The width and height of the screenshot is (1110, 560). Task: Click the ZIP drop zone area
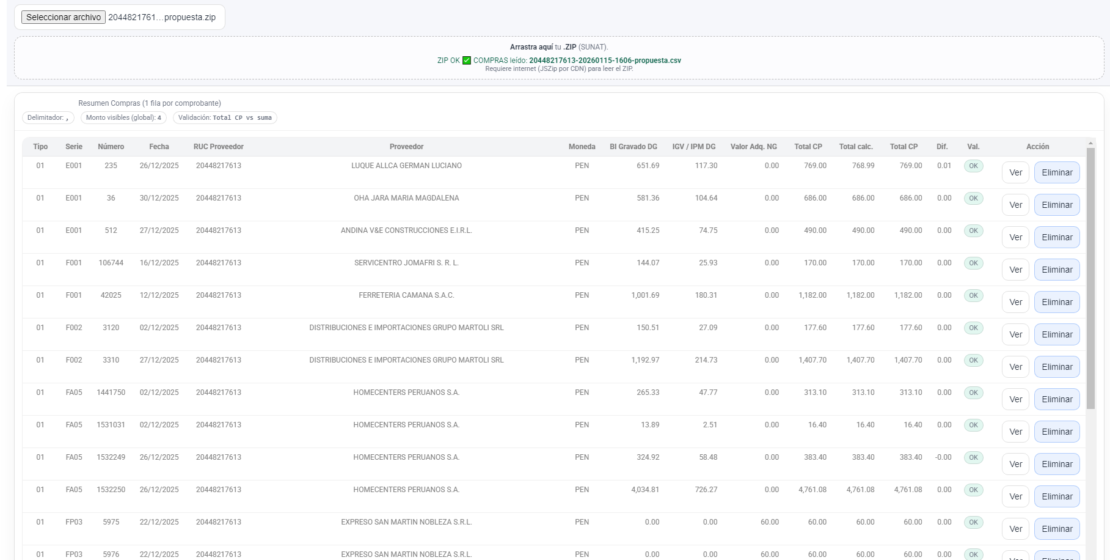coord(559,58)
